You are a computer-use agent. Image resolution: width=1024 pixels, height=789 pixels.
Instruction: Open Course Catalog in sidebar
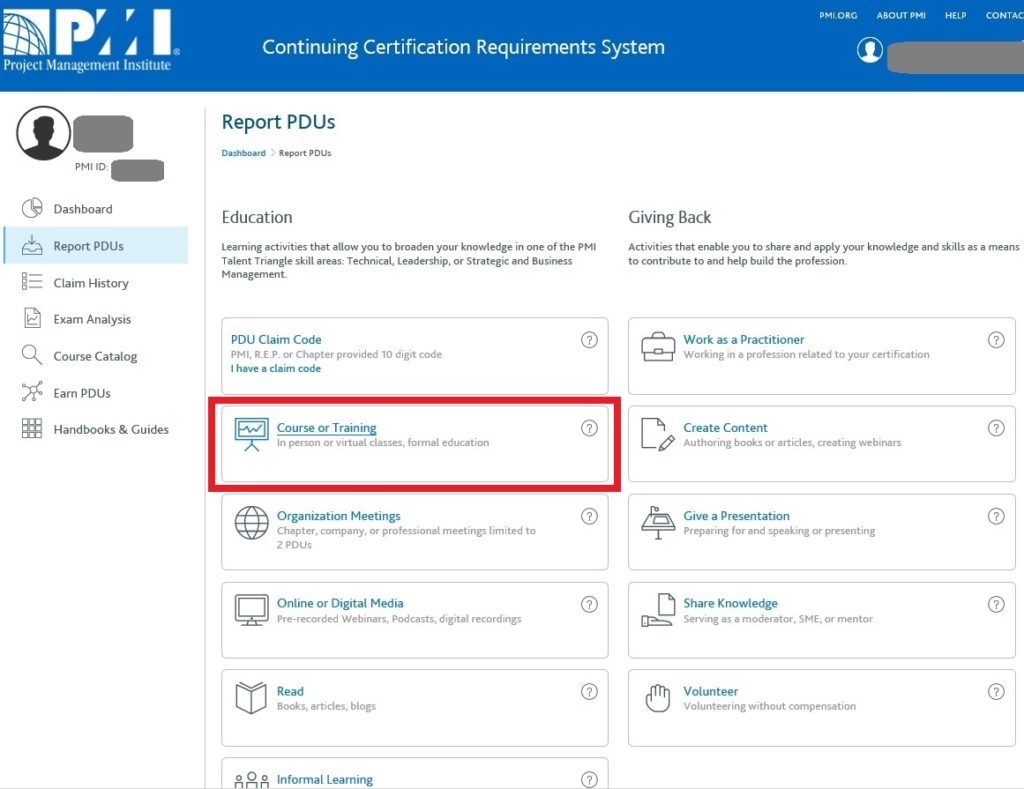coord(96,356)
